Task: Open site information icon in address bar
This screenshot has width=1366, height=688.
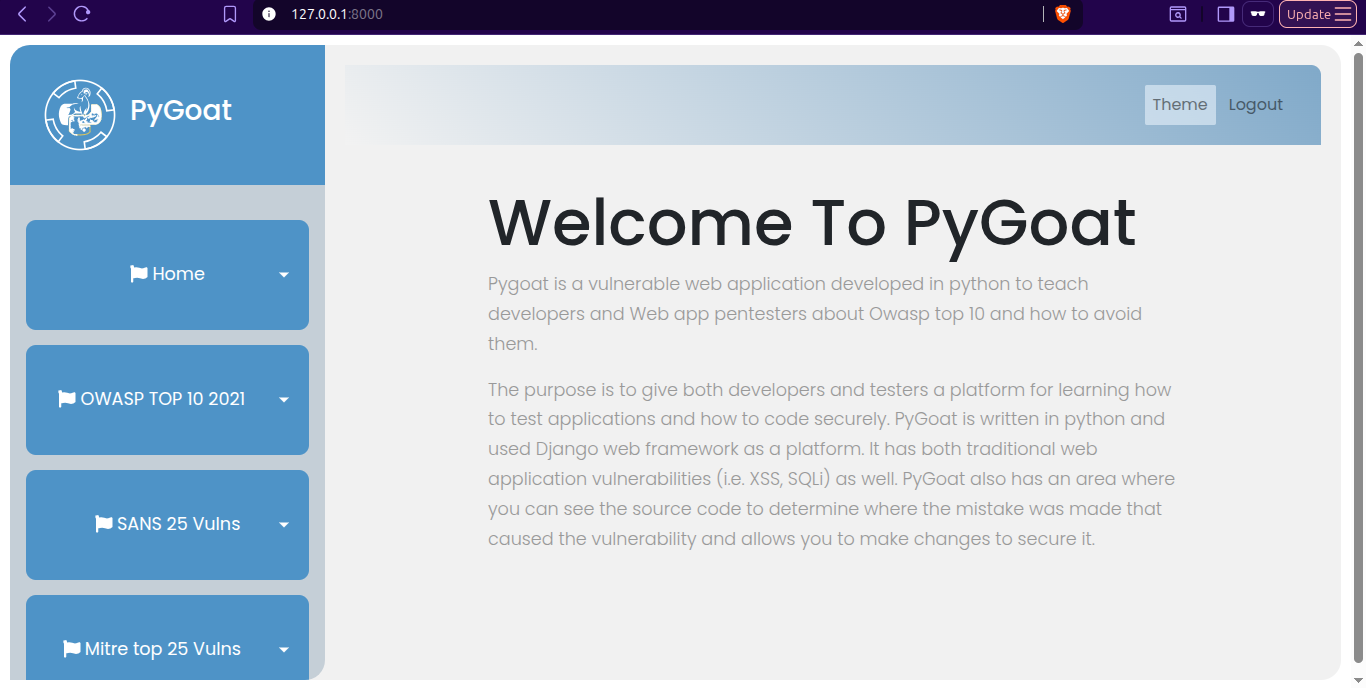Action: (x=268, y=14)
